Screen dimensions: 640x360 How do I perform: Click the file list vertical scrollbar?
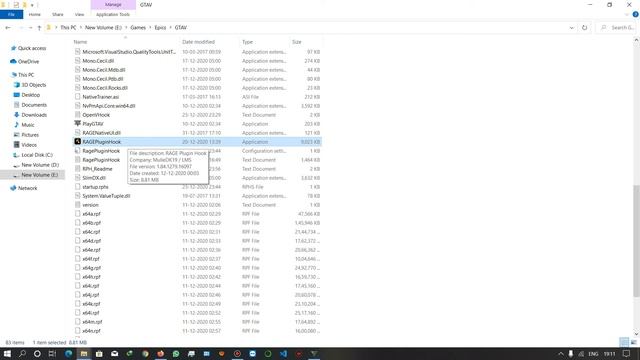click(x=636, y=241)
